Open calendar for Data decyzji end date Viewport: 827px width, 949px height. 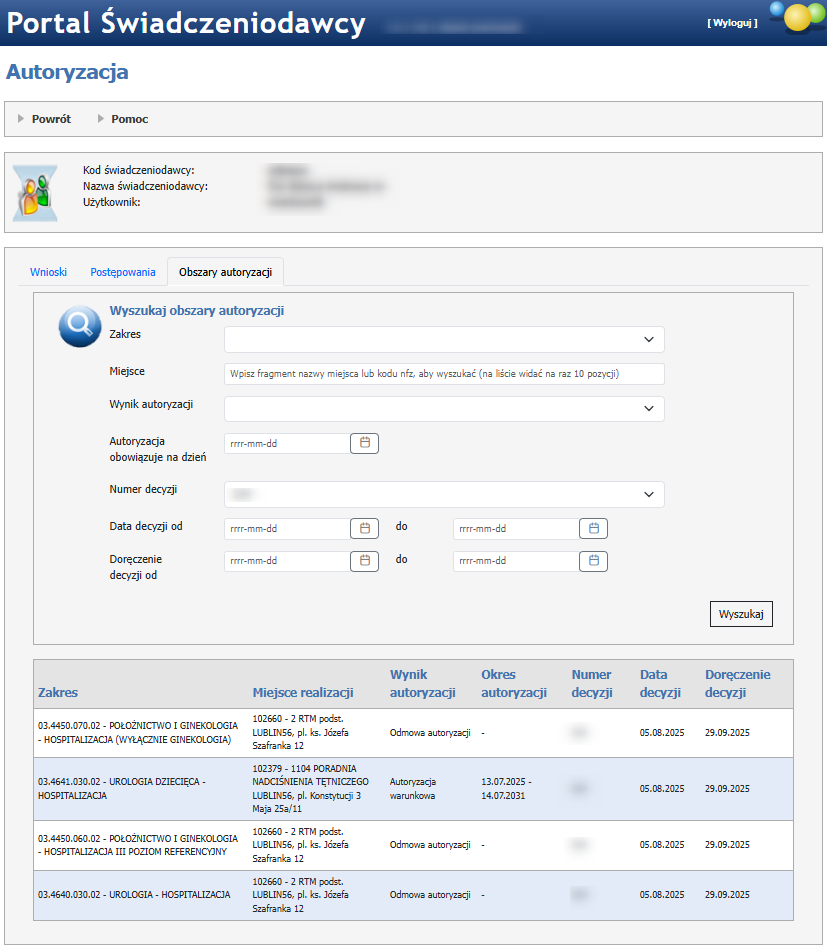pyautogui.click(x=593, y=528)
